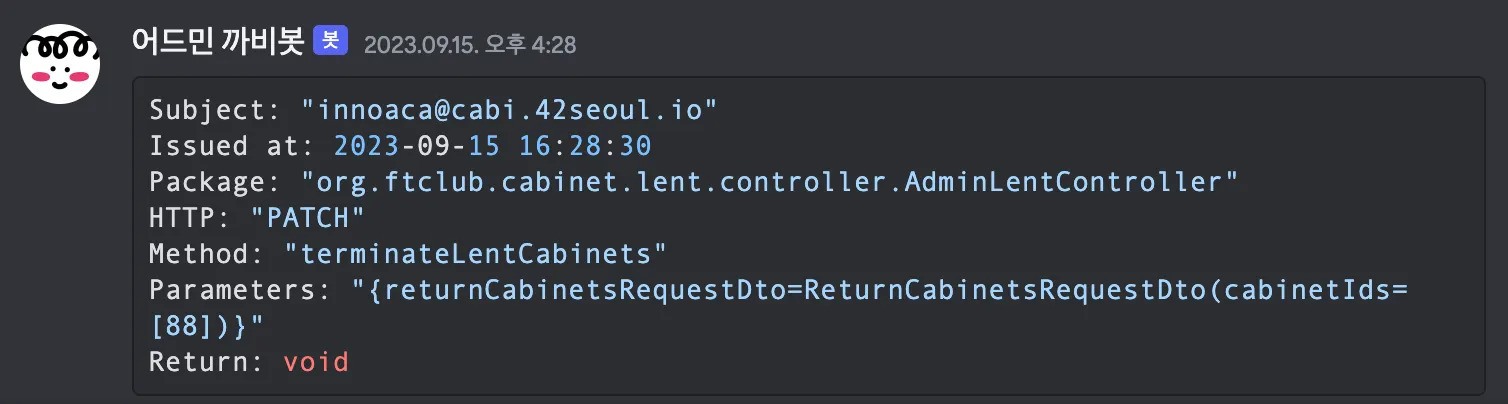
Task: Click the "Package:" label
Action: click(x=216, y=182)
